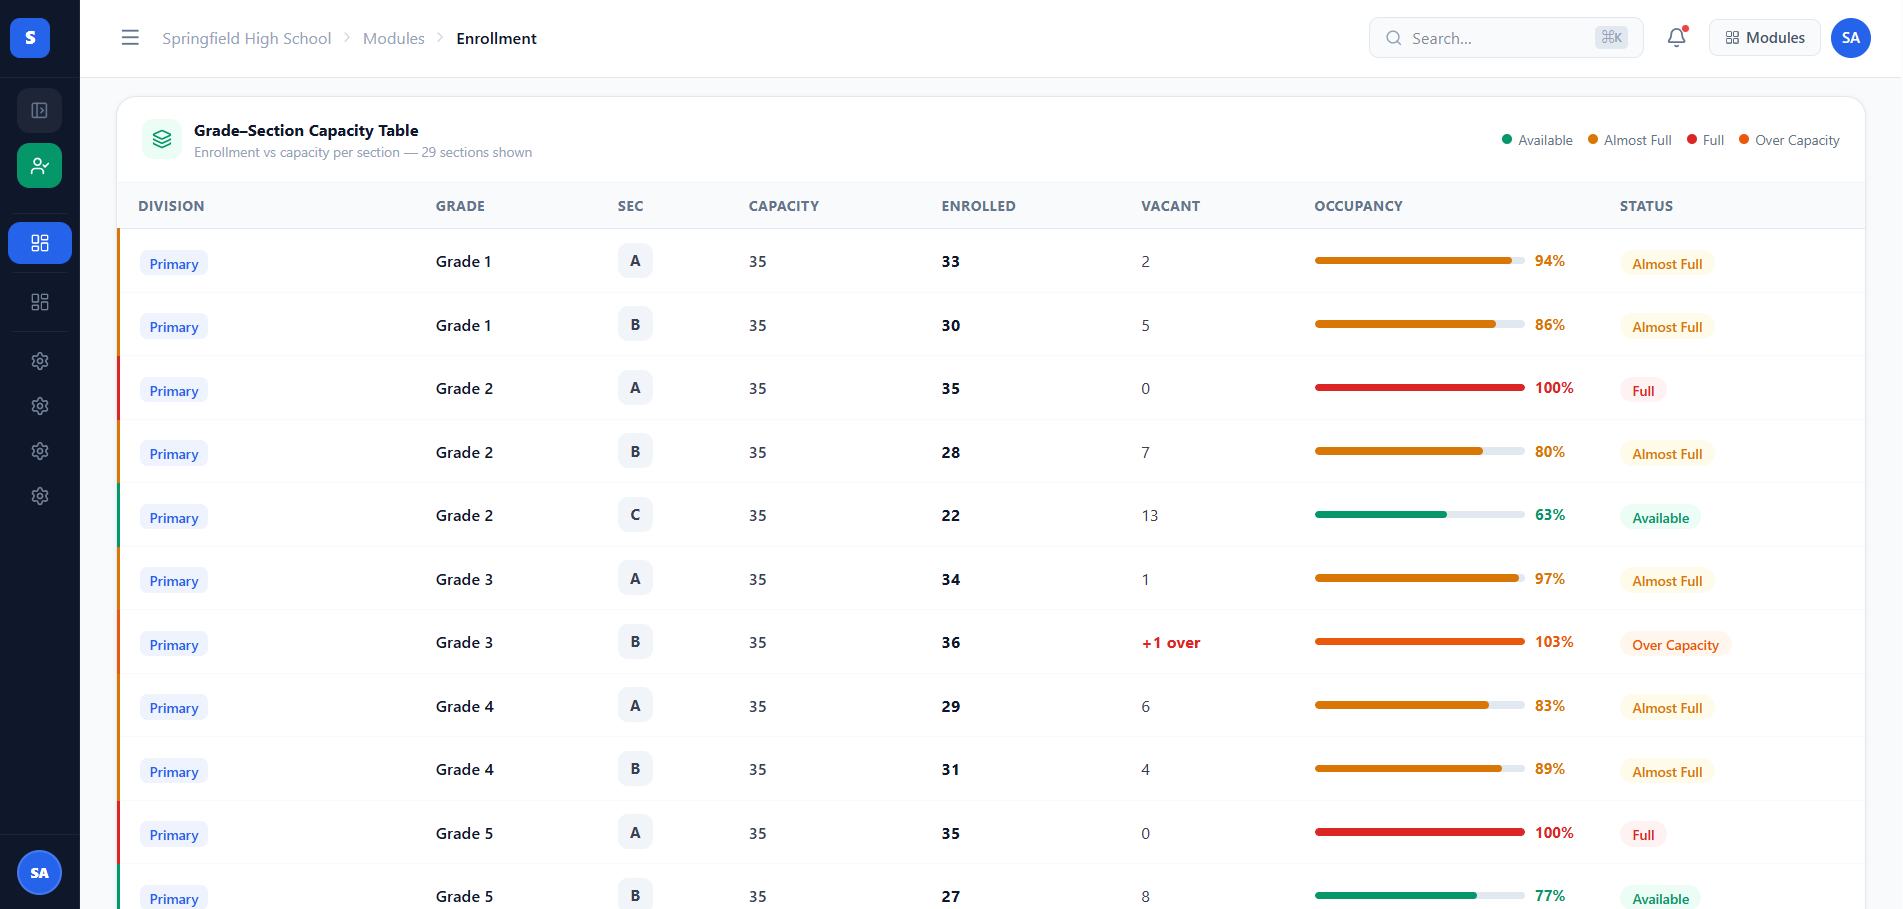Click the 100% occupancy bar for Grade 2 A
Image resolution: width=1903 pixels, height=909 pixels.
[1419, 388]
